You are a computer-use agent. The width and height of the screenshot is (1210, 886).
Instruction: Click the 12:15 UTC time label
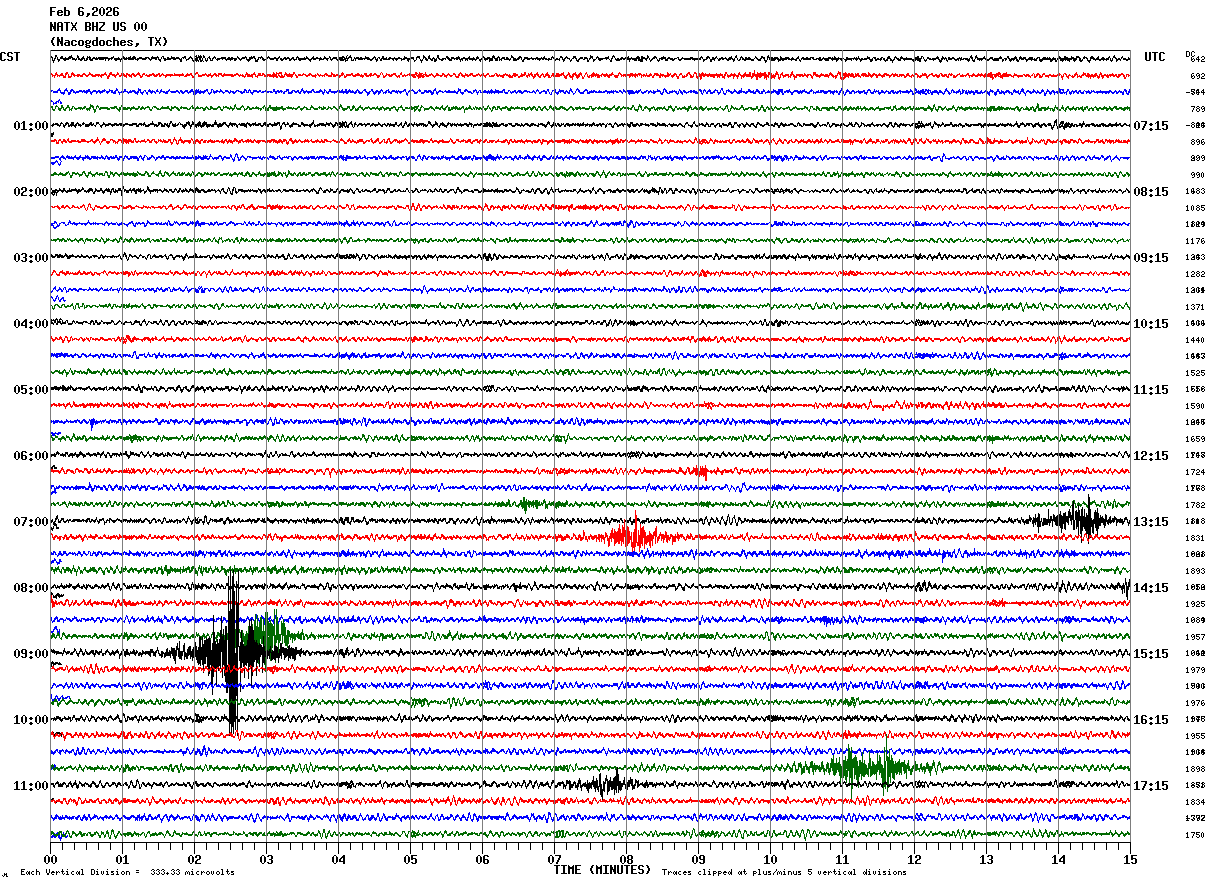click(x=1151, y=456)
